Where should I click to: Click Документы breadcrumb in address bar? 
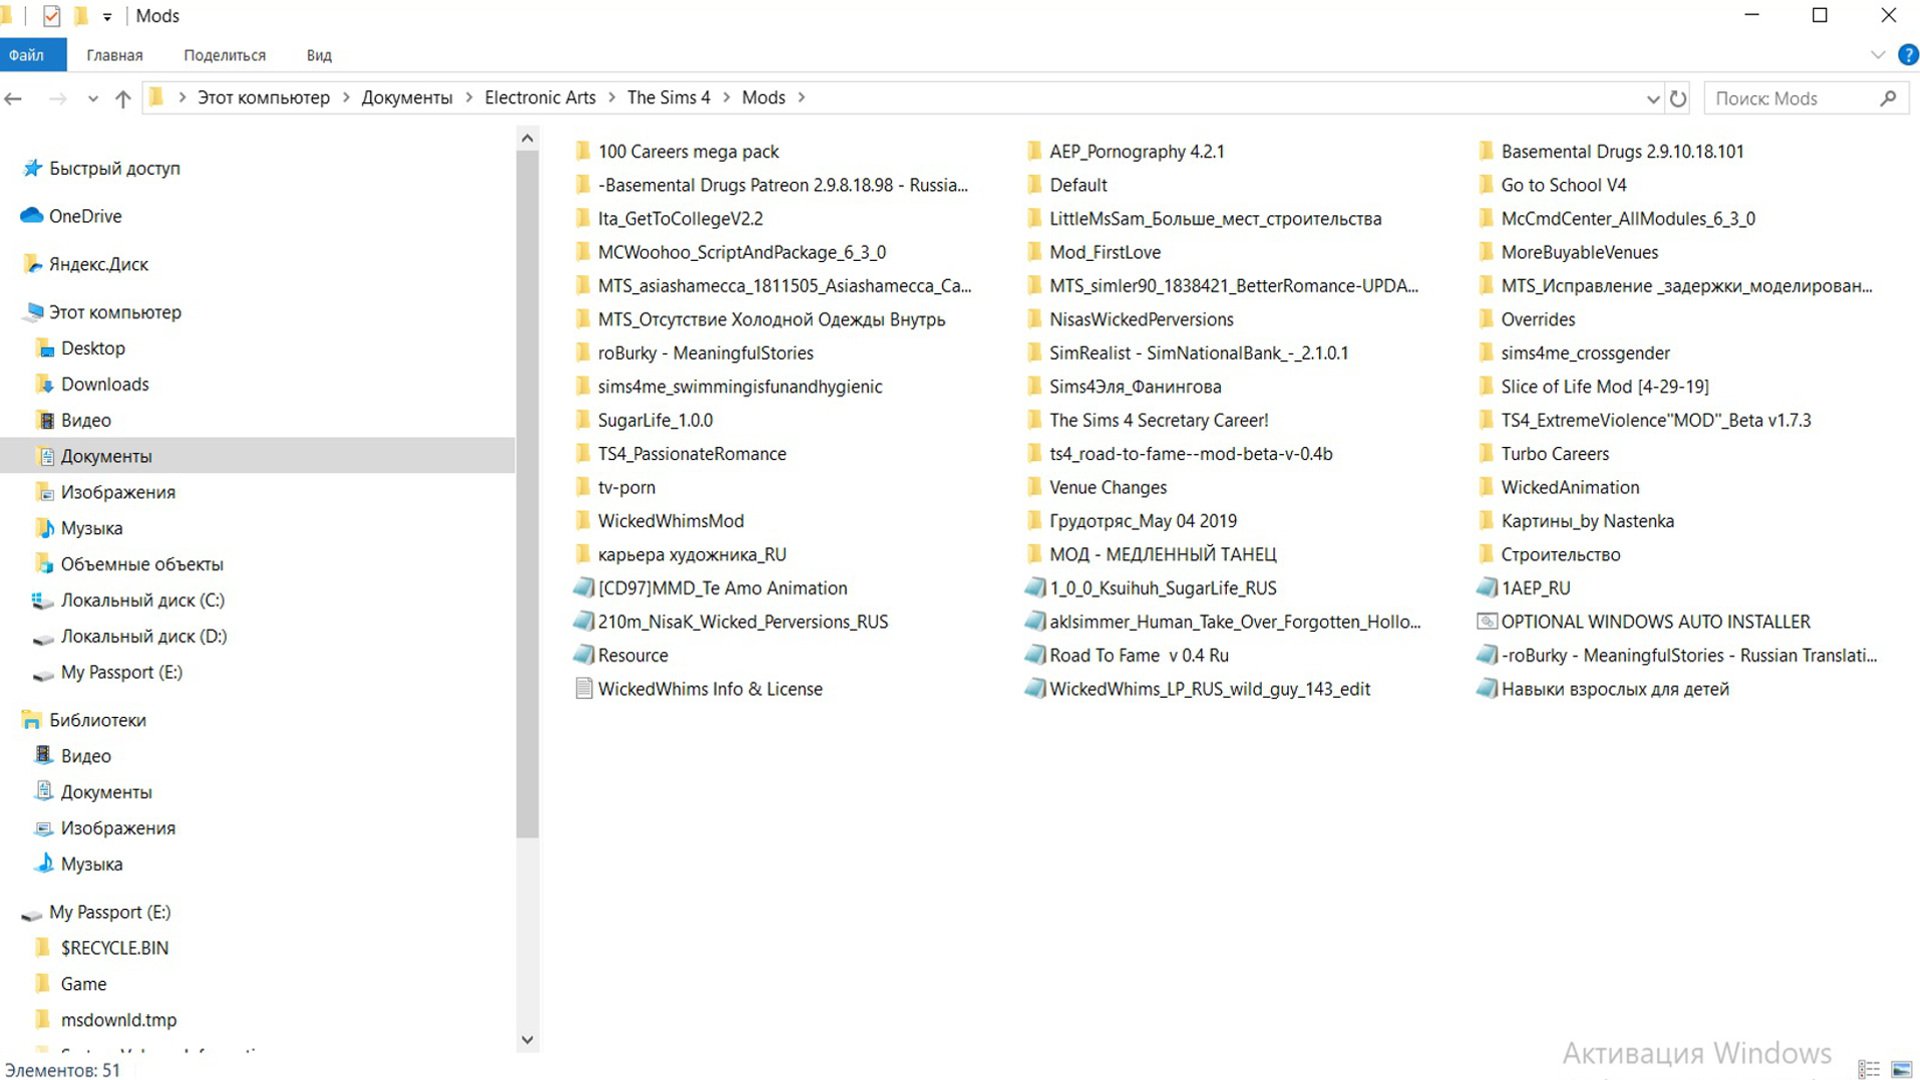coord(407,97)
